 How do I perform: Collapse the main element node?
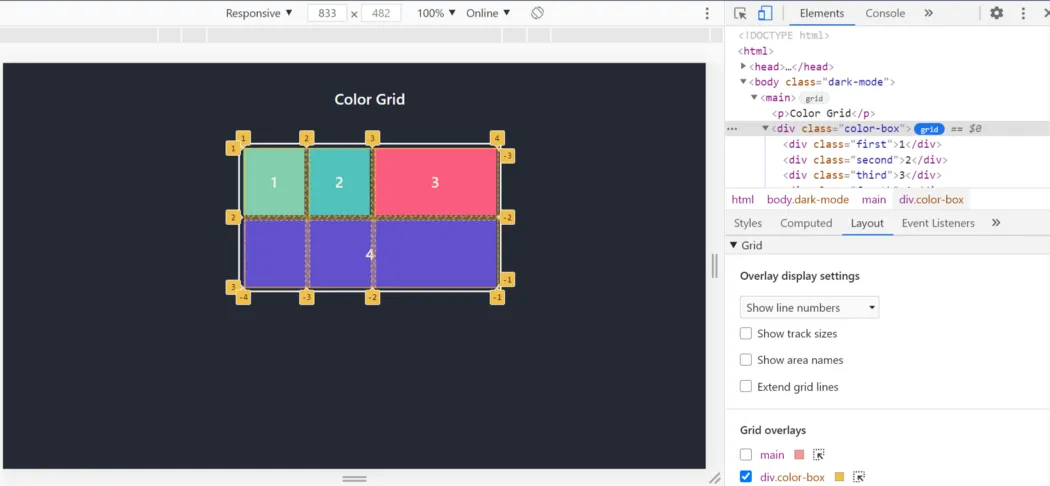tap(754, 98)
